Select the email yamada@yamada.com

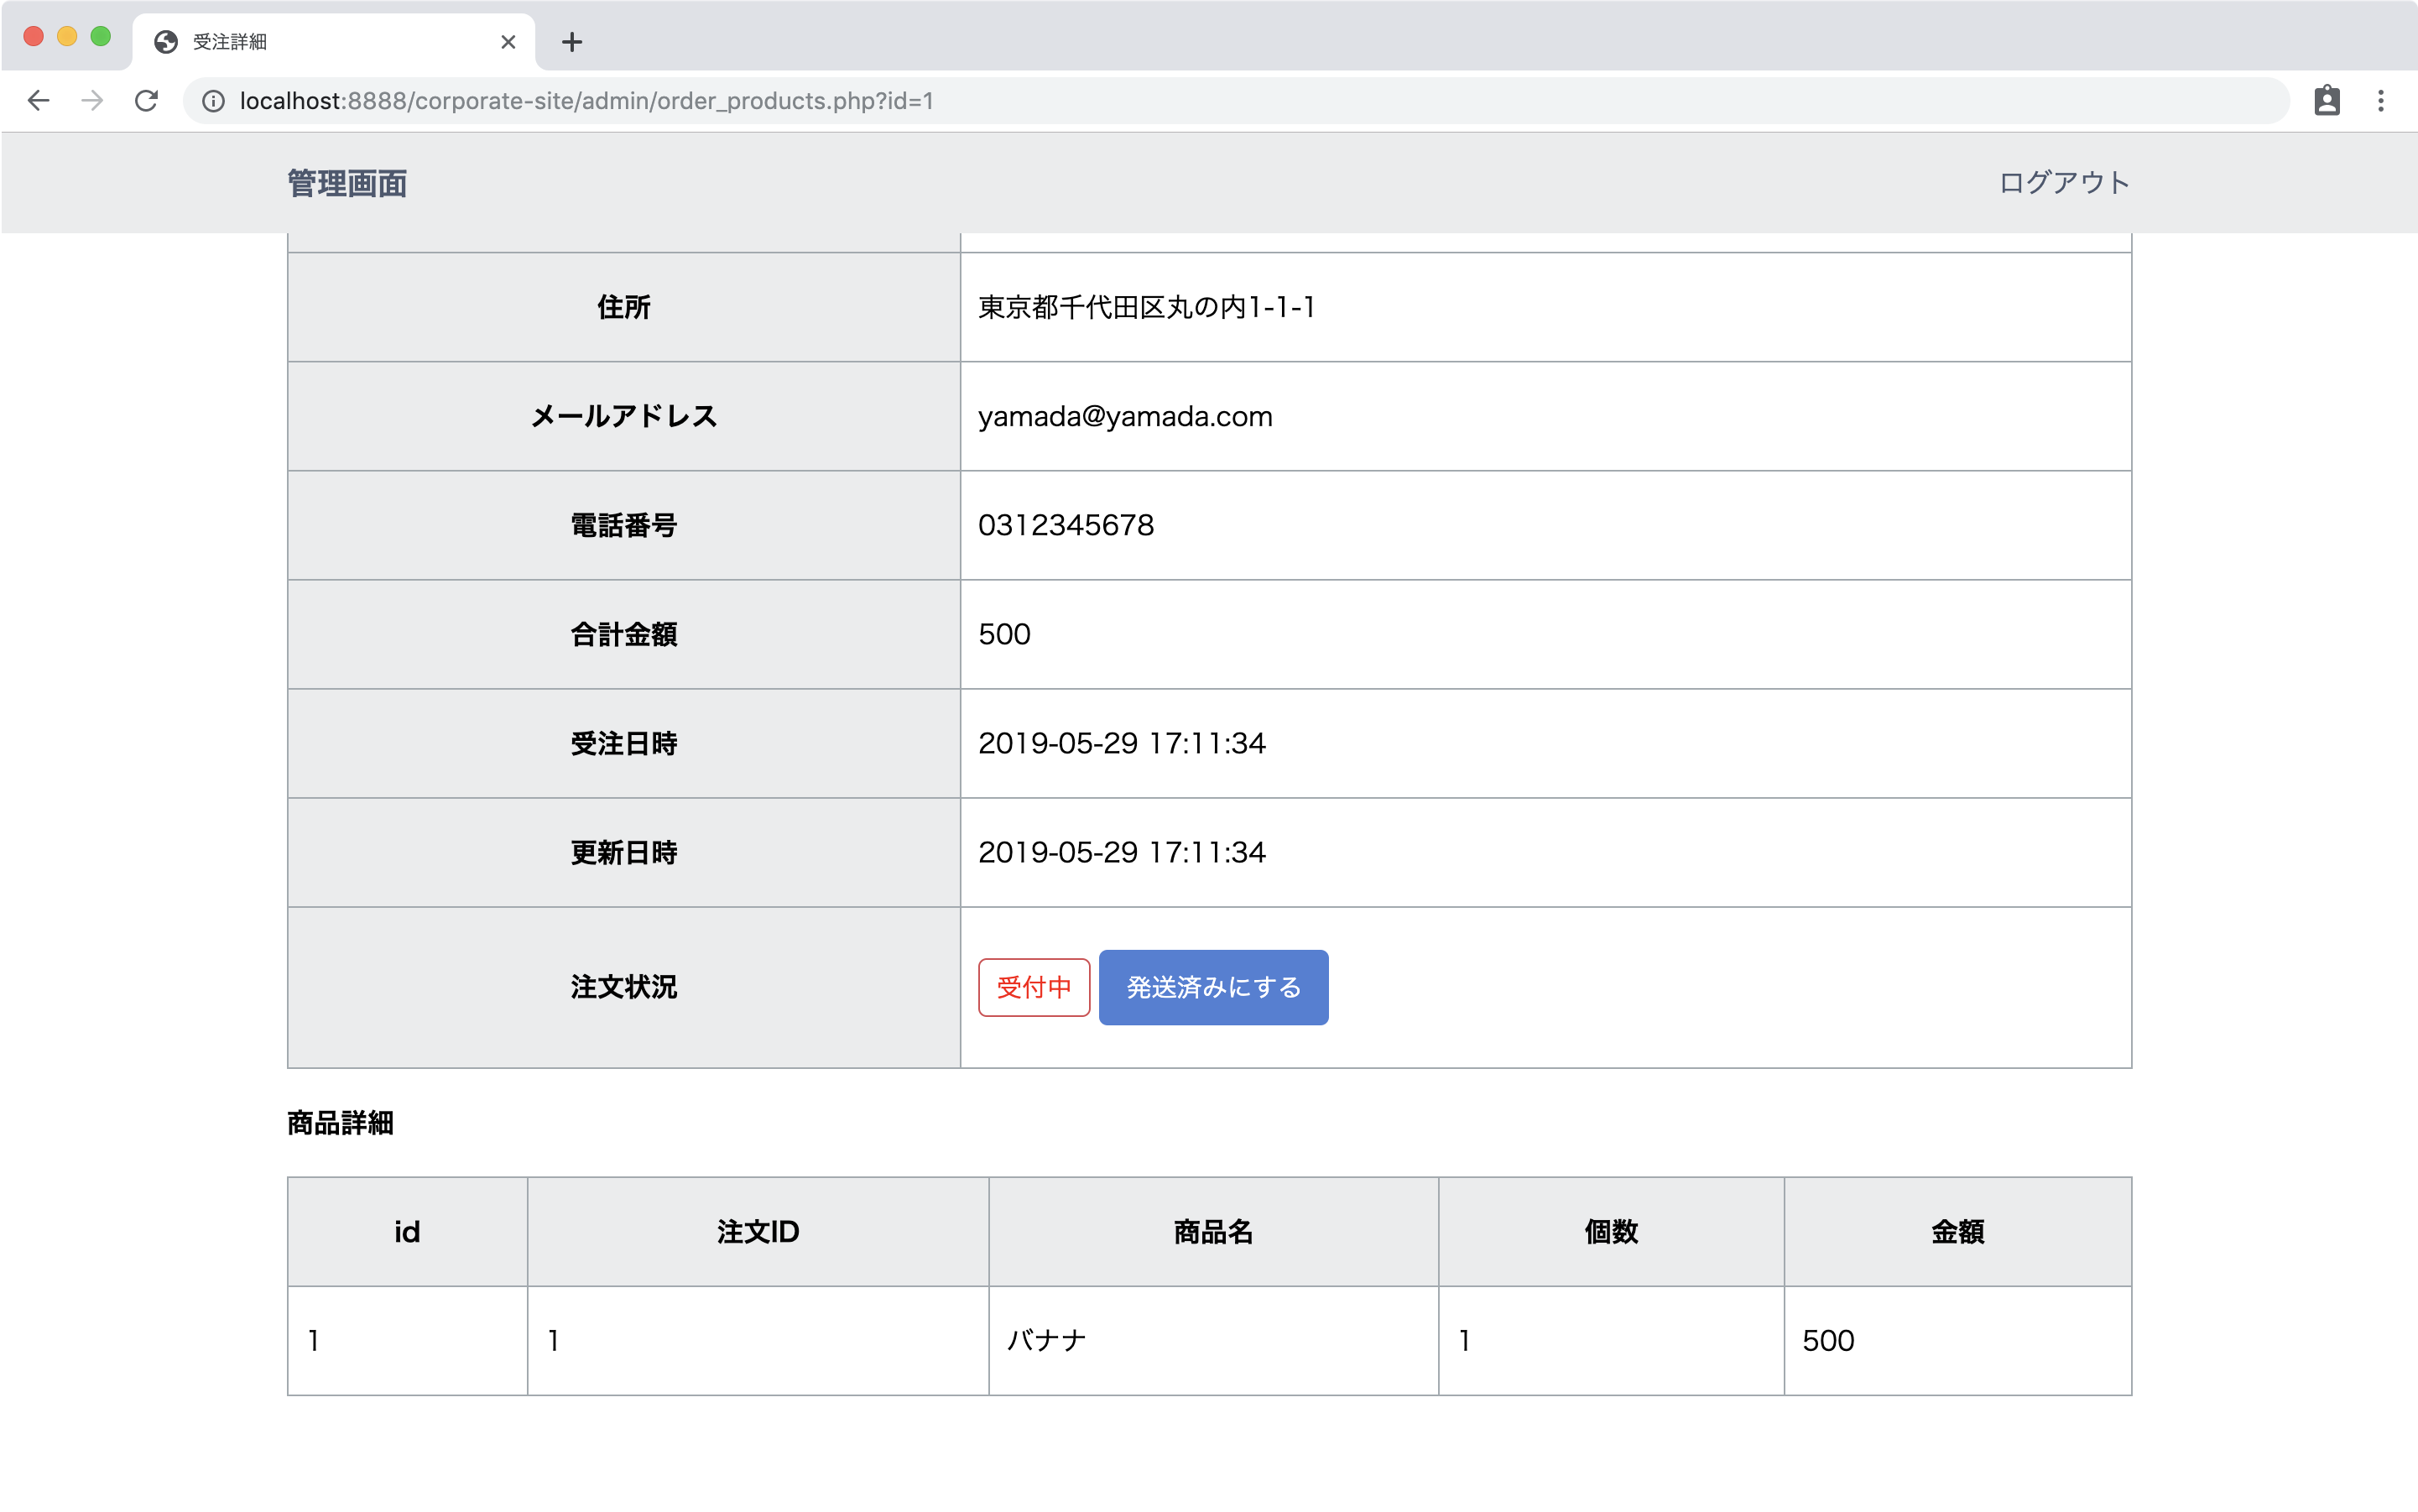[1125, 416]
